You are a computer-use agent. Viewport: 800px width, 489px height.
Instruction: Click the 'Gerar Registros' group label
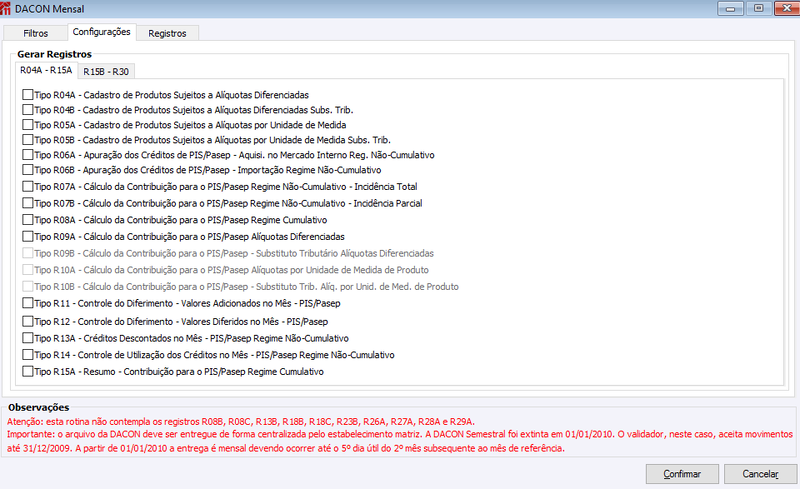coord(55,54)
